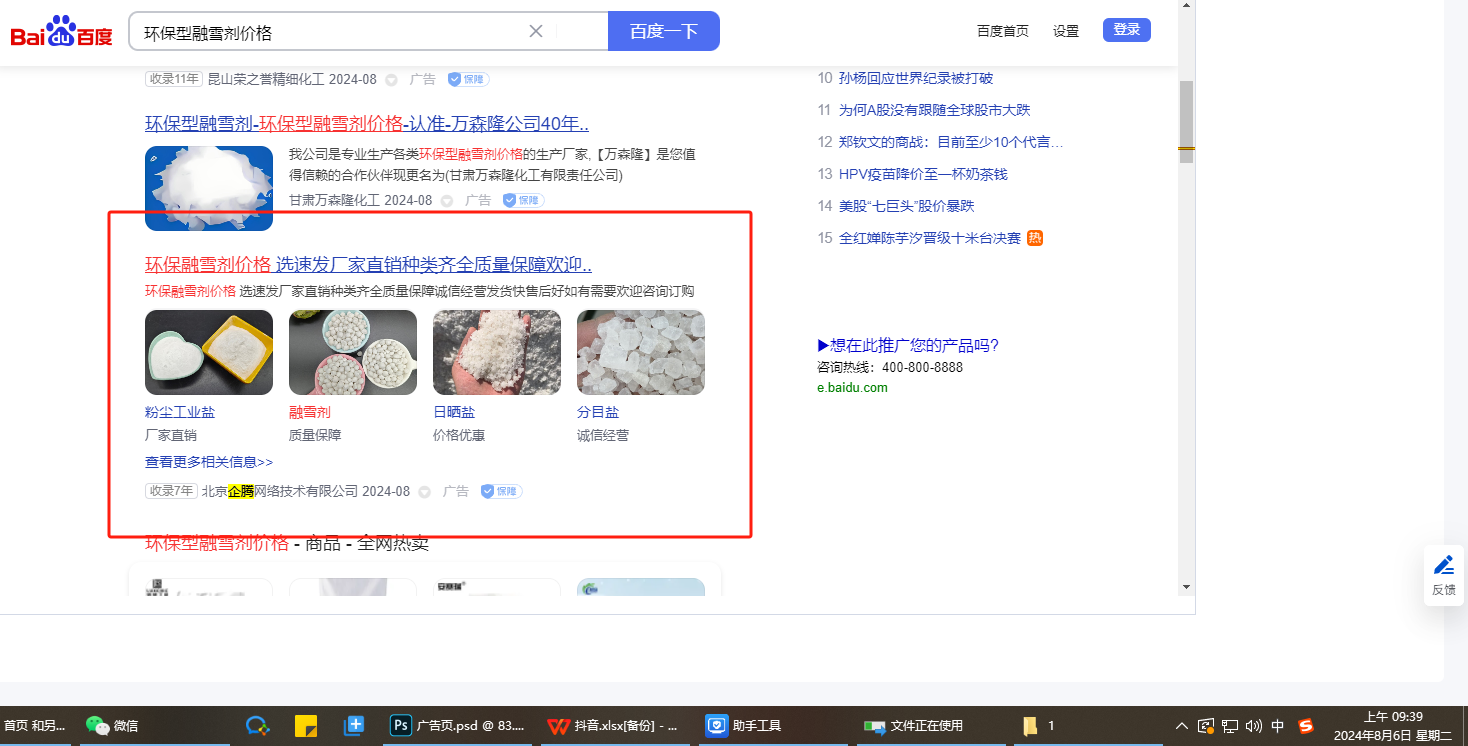Open the 日晒盐 text link
This screenshot has width=1468, height=746.
(x=454, y=412)
